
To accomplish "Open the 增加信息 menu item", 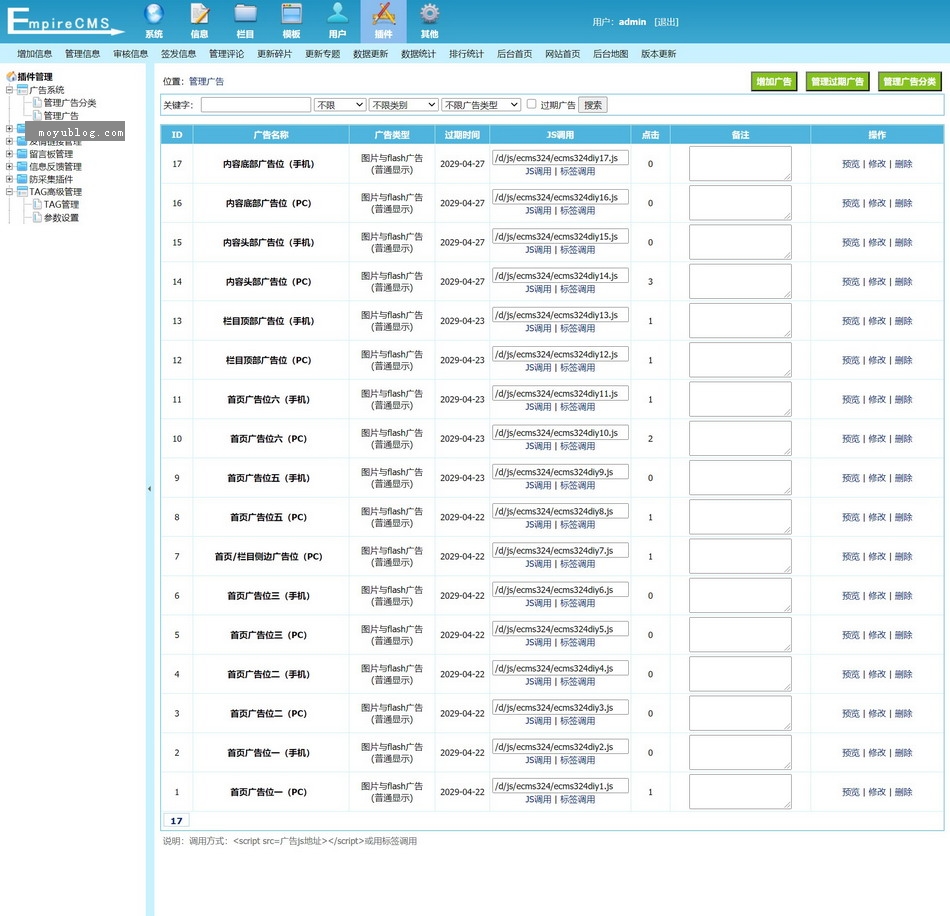I will pos(35,54).
